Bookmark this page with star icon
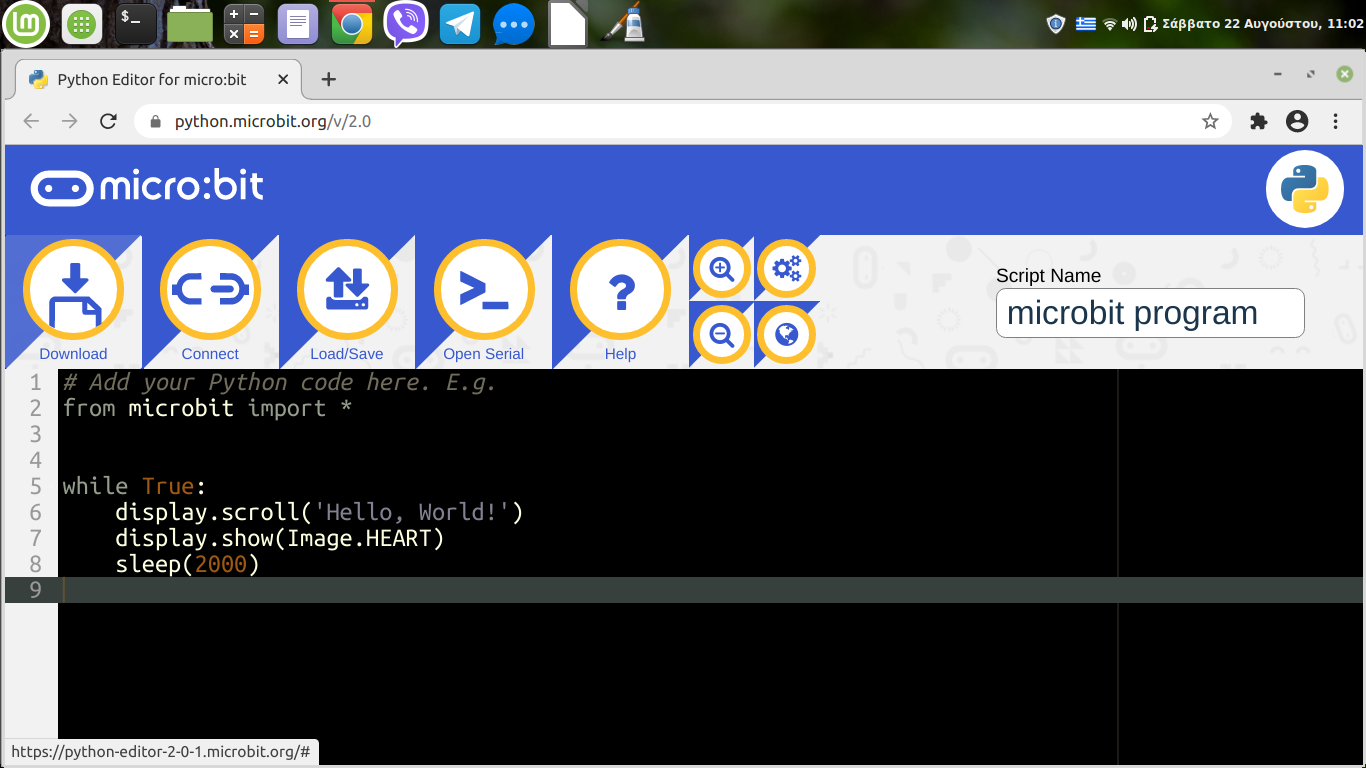Image resolution: width=1366 pixels, height=768 pixels. point(1210,121)
